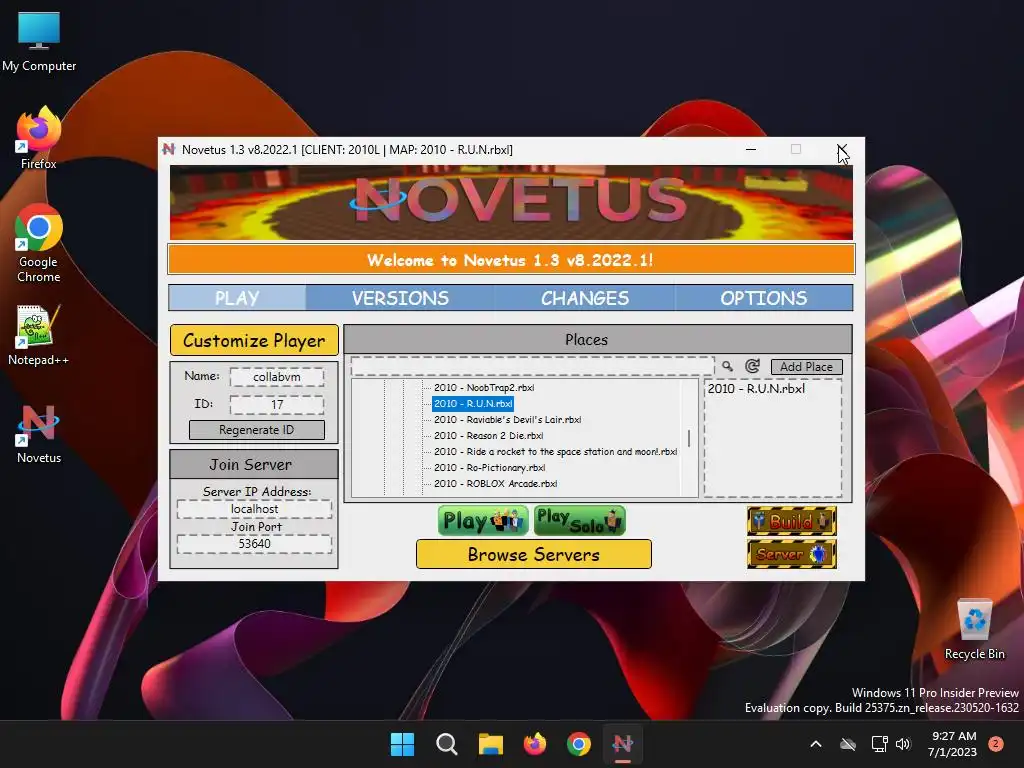1024x768 pixels.
Task: Start a Server with the Server button
Action: point(792,554)
